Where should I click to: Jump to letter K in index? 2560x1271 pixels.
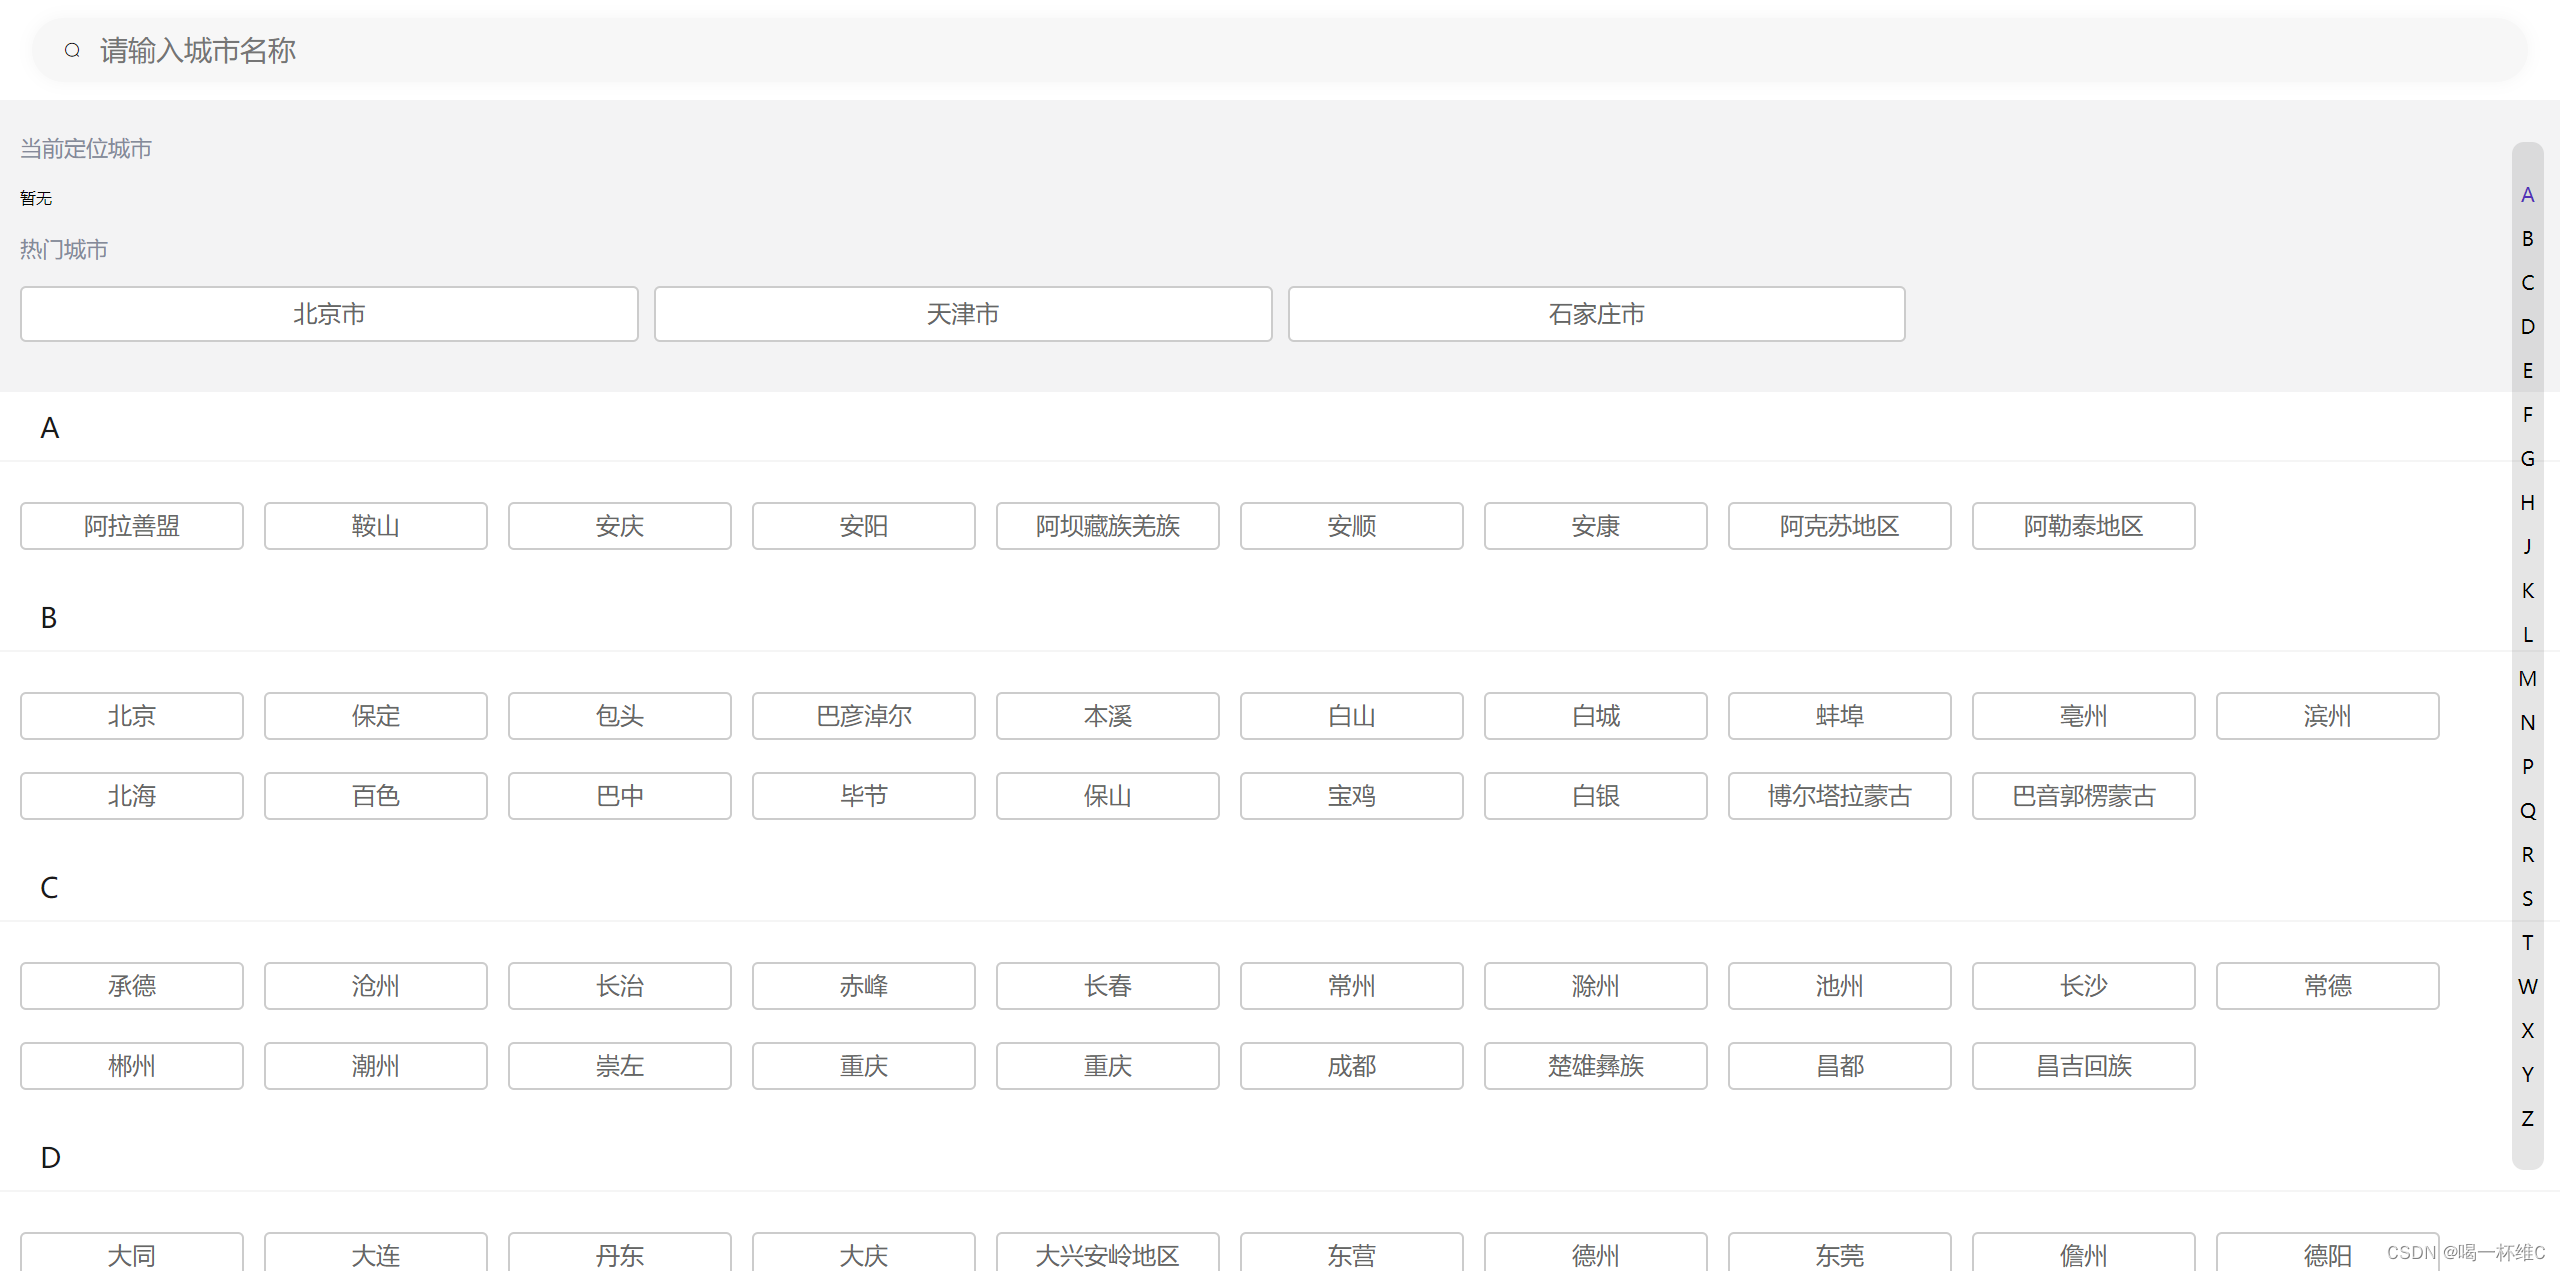2527,591
